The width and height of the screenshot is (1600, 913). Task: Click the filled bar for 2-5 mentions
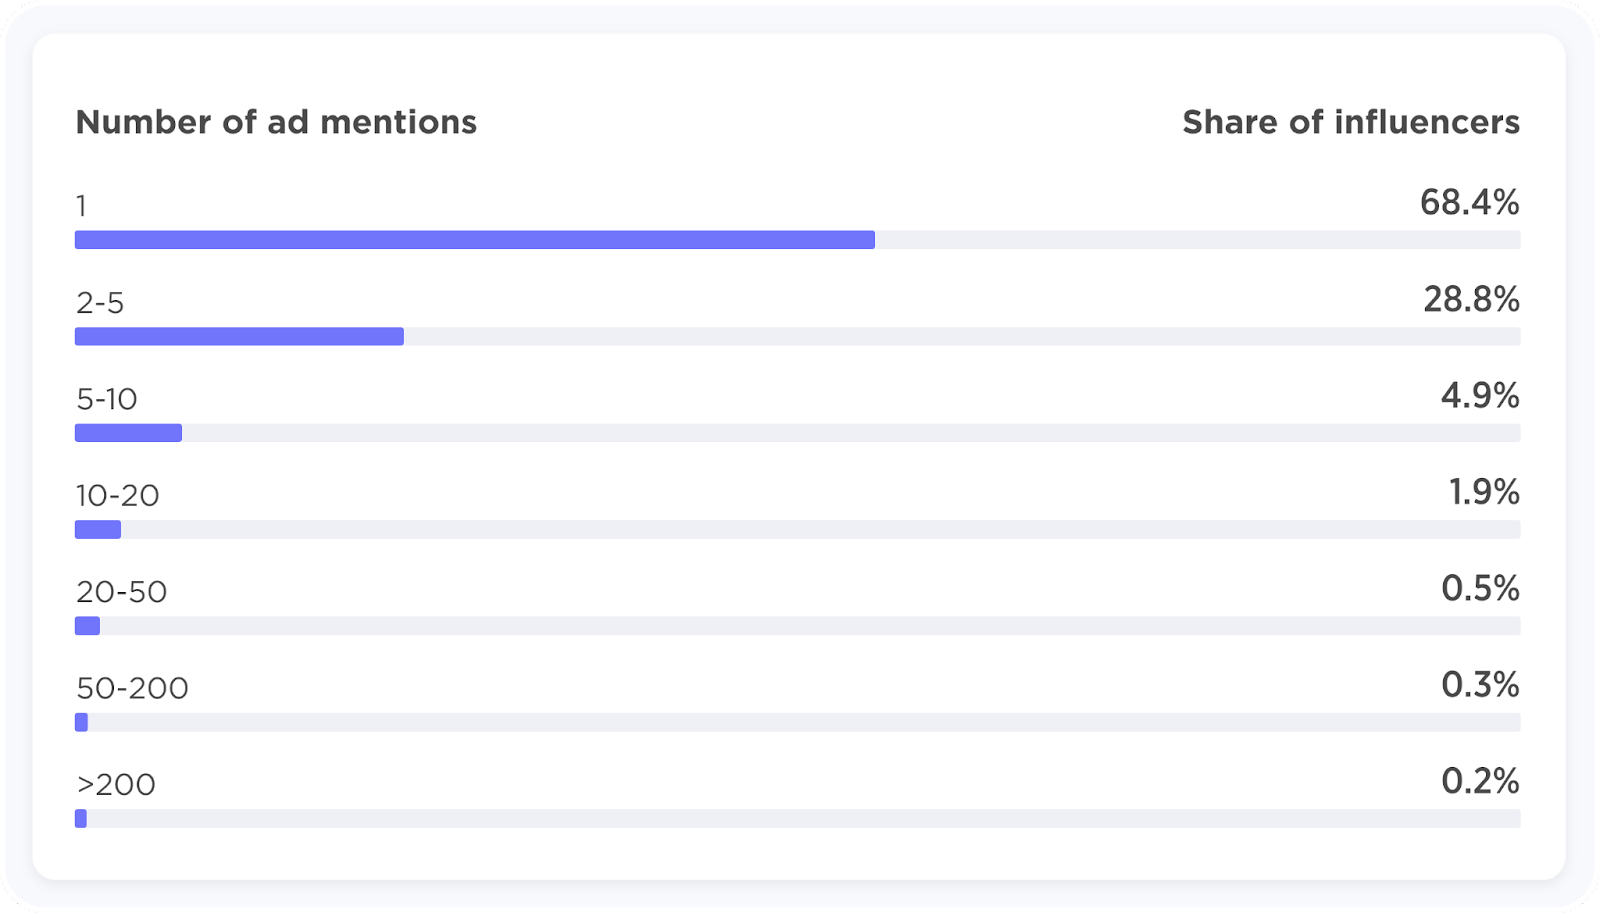pos(239,337)
